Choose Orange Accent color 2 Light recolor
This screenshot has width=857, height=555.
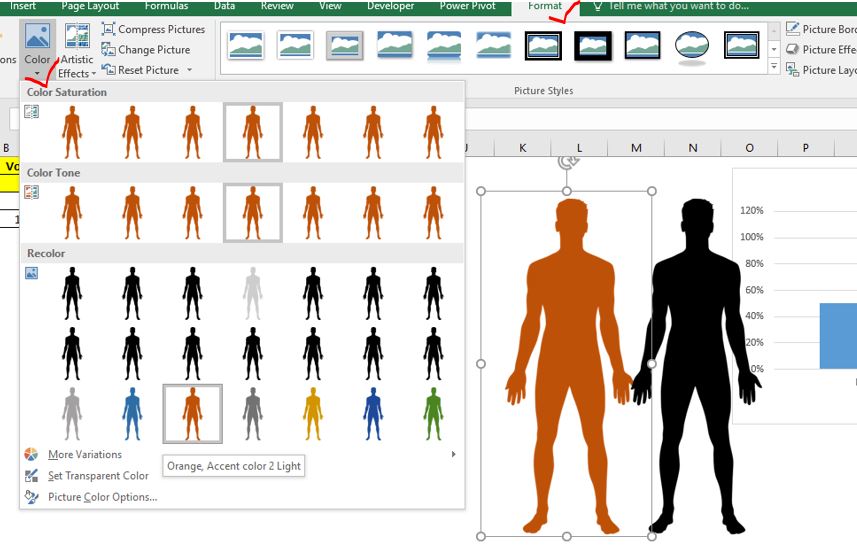pyautogui.click(x=192, y=414)
